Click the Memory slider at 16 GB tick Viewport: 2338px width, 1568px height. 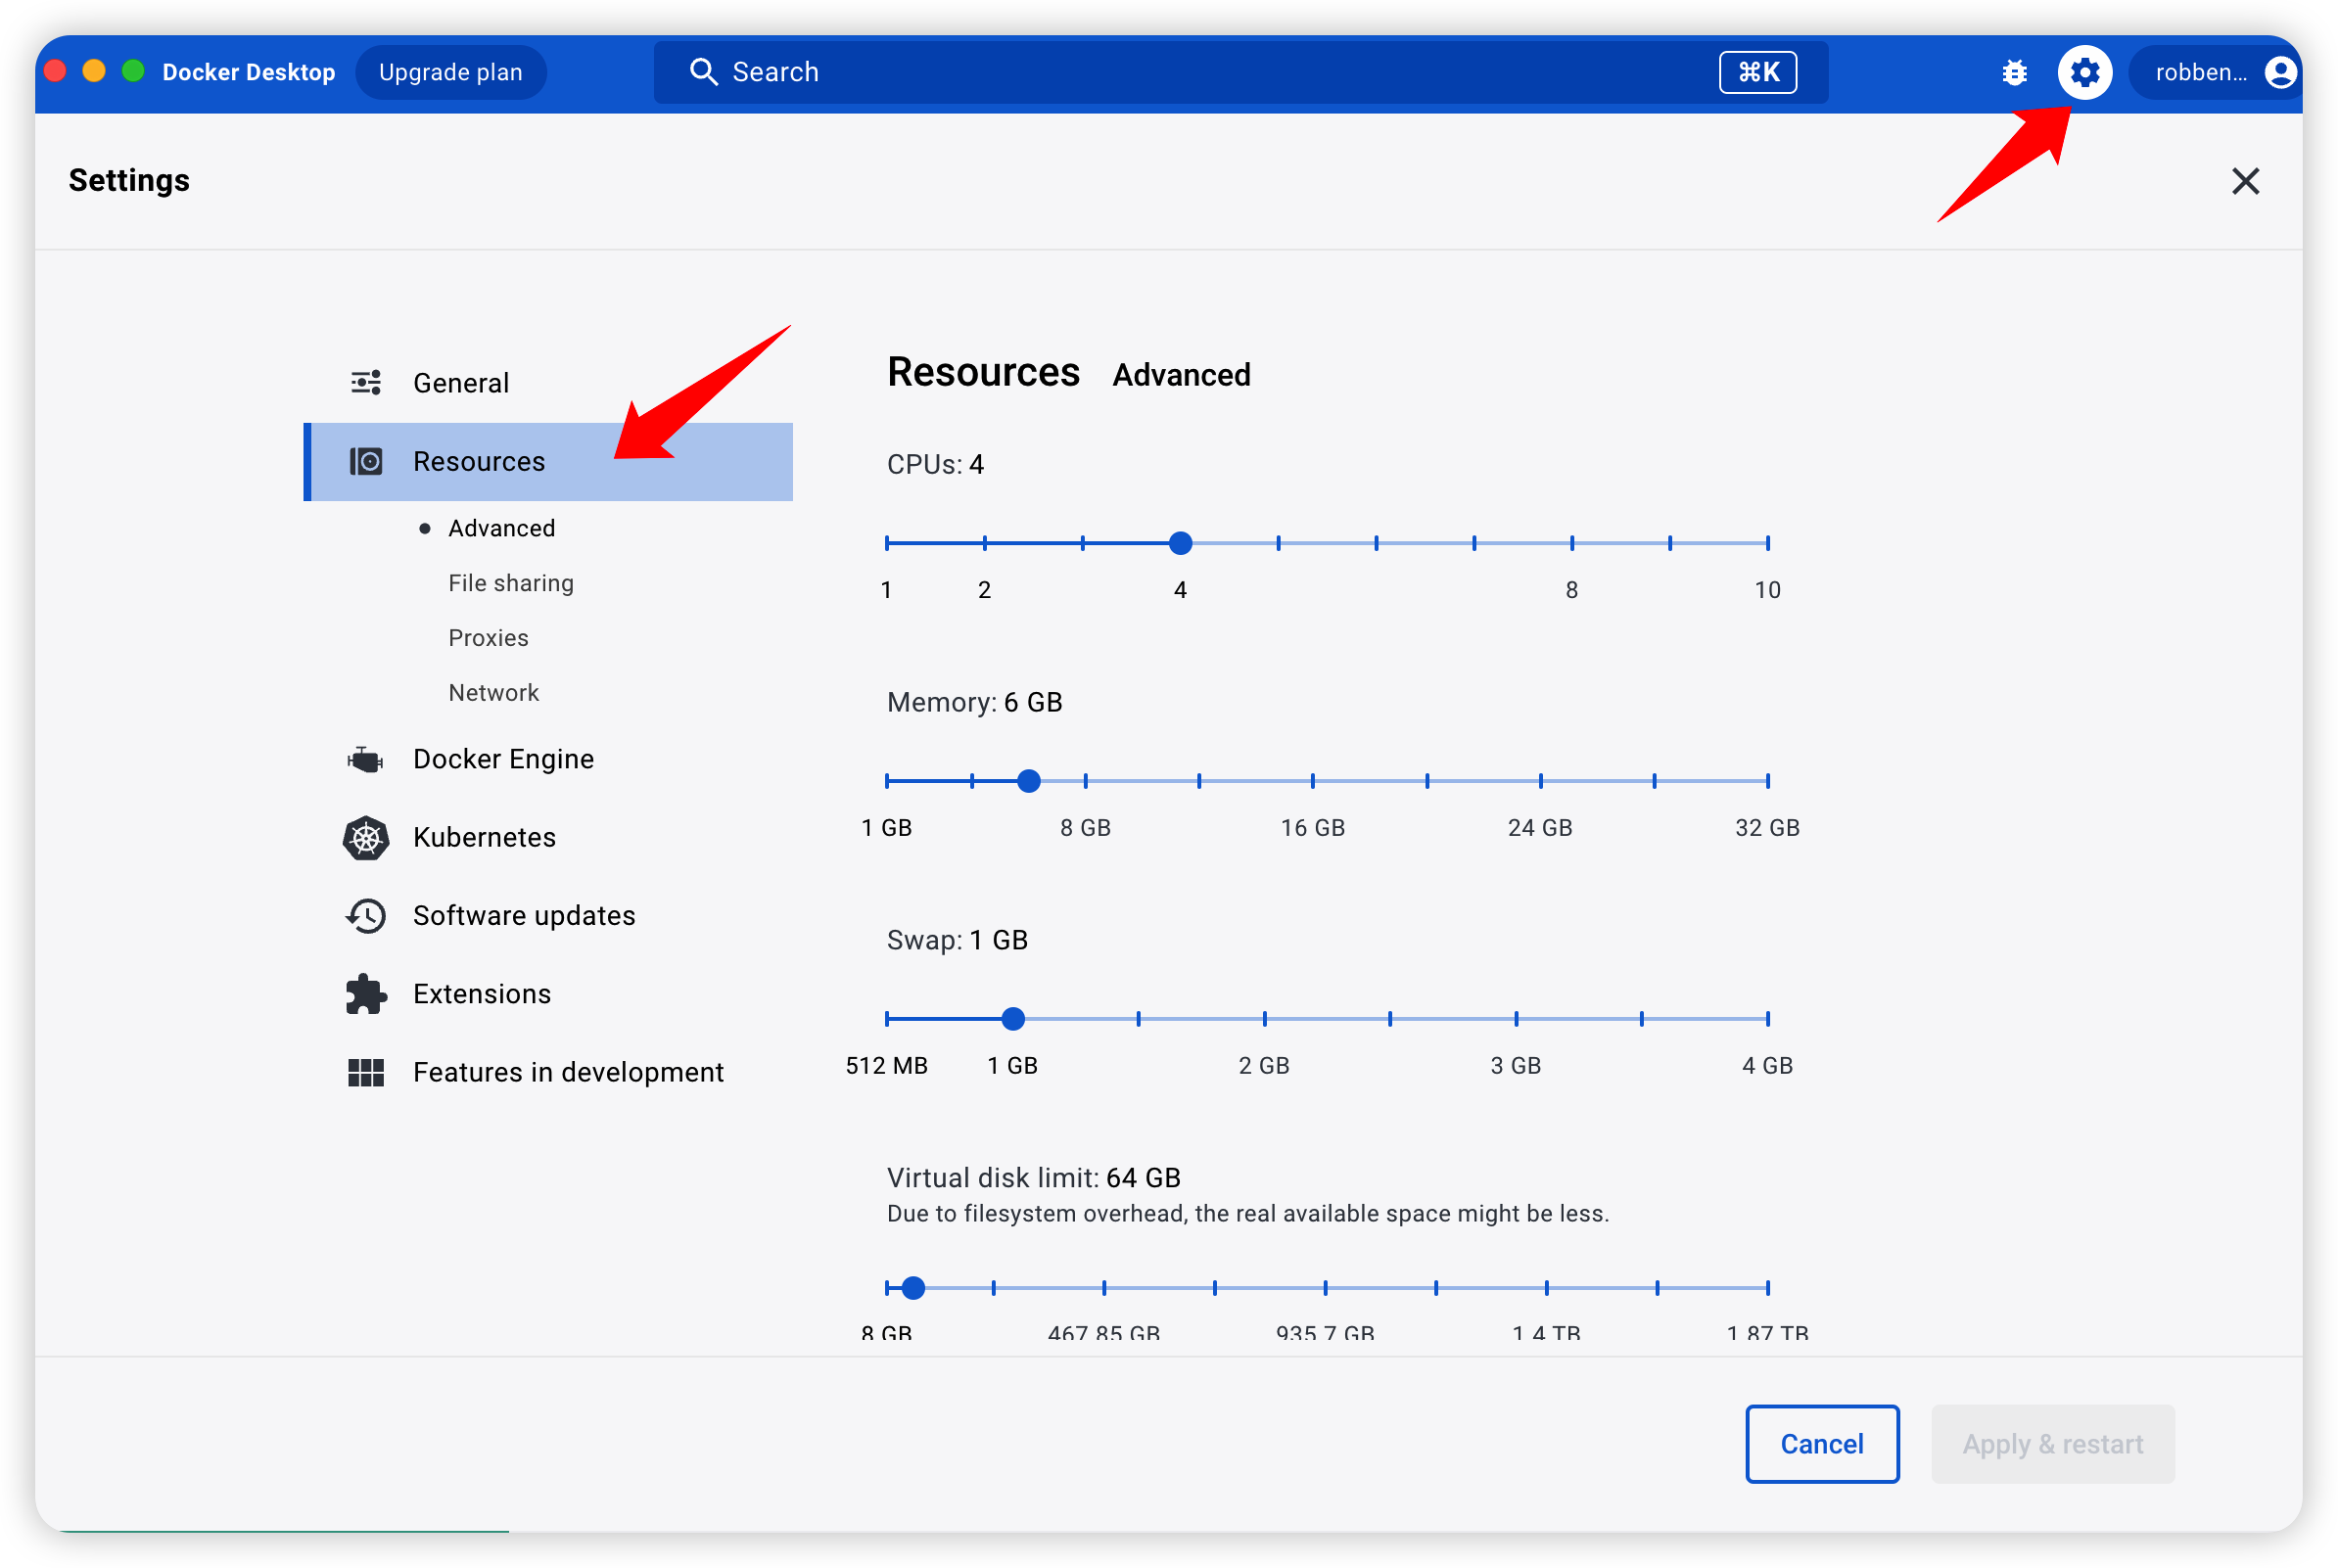1312,781
